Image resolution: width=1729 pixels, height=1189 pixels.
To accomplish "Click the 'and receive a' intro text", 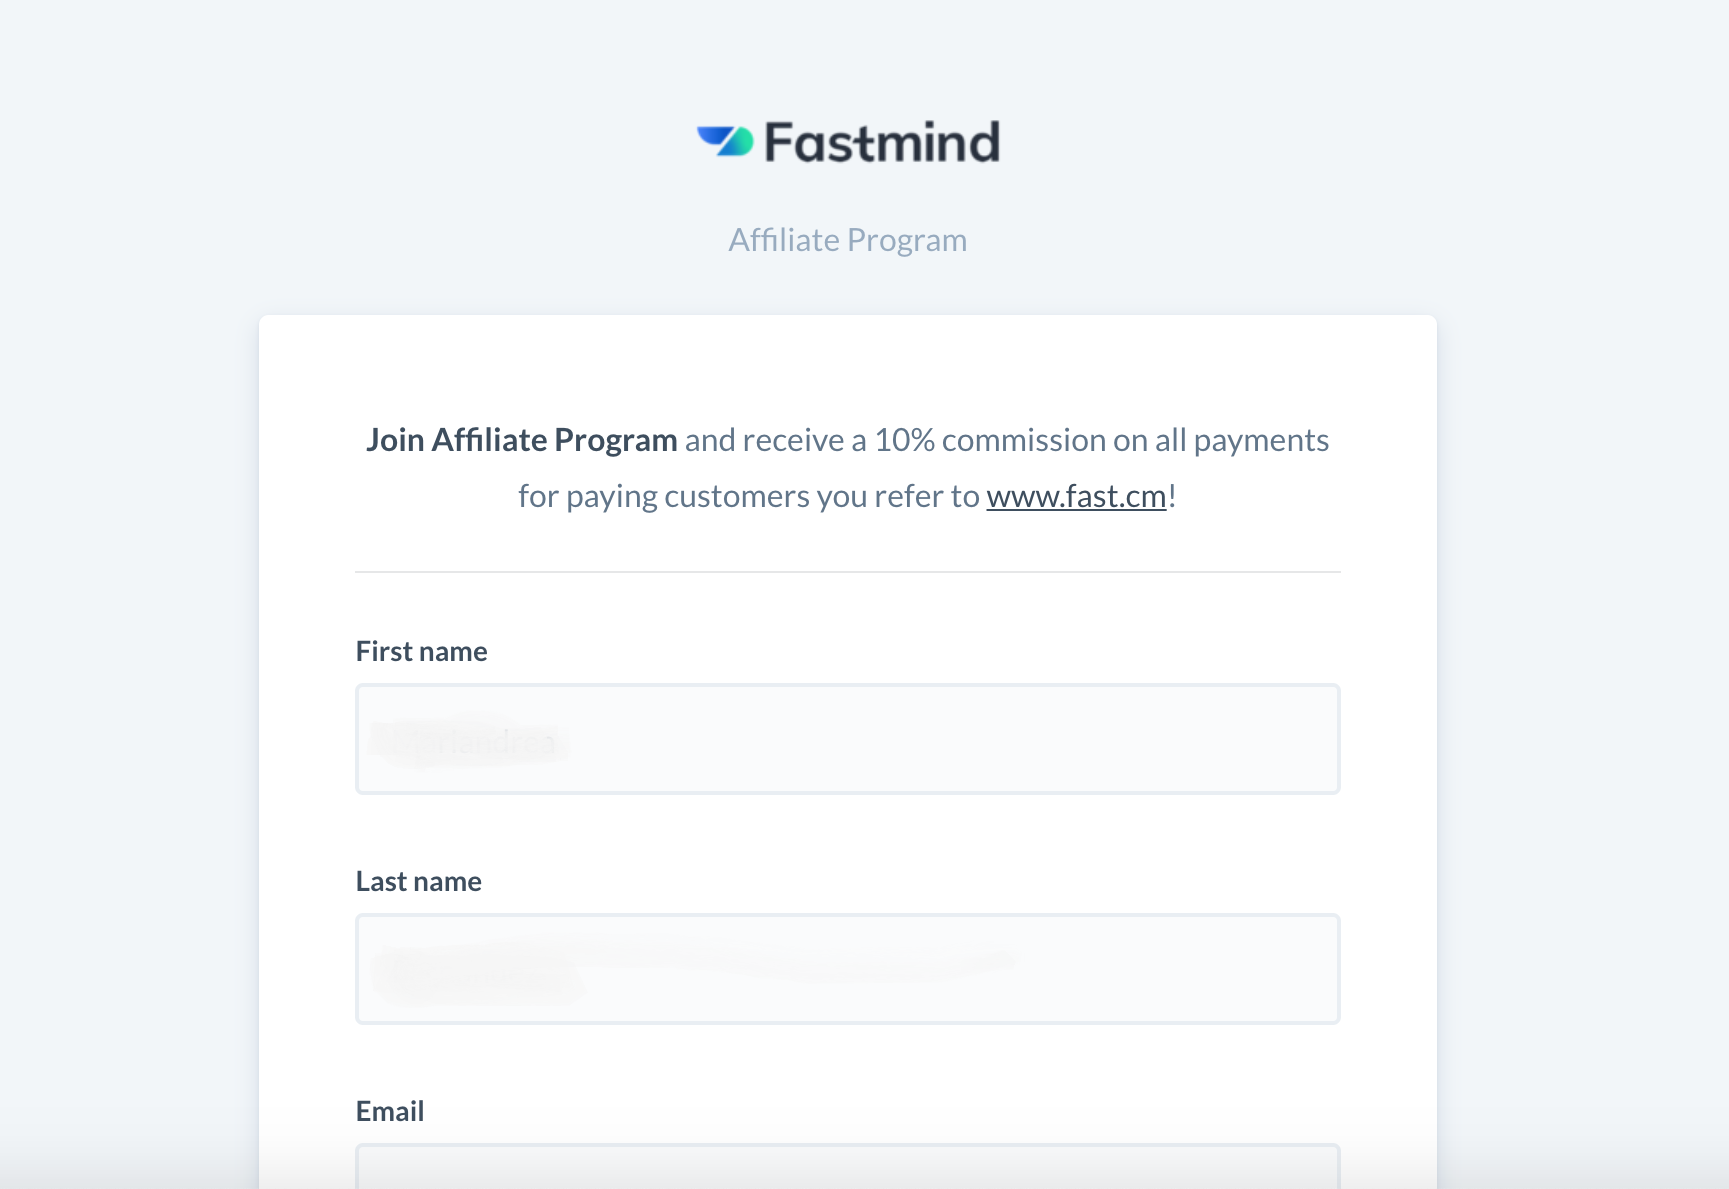I will pyautogui.click(x=775, y=440).
